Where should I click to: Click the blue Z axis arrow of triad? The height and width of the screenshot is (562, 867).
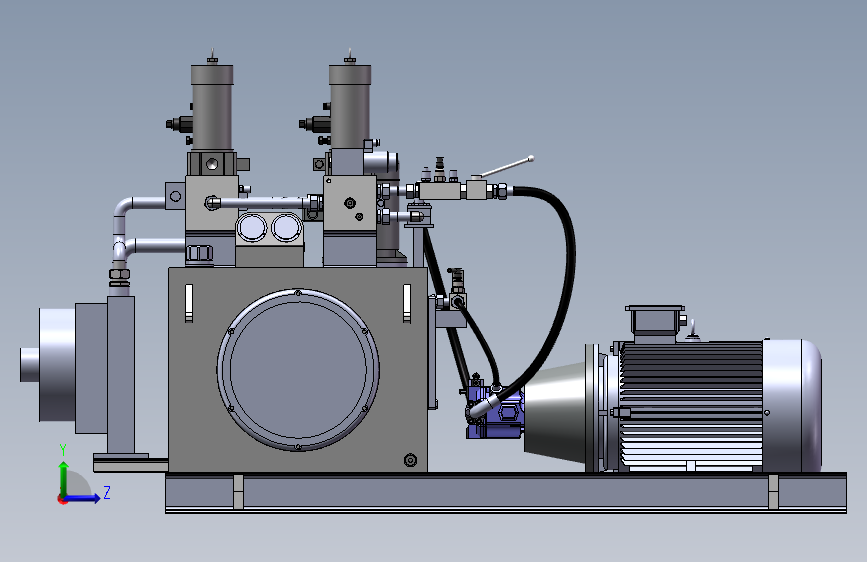coord(83,498)
